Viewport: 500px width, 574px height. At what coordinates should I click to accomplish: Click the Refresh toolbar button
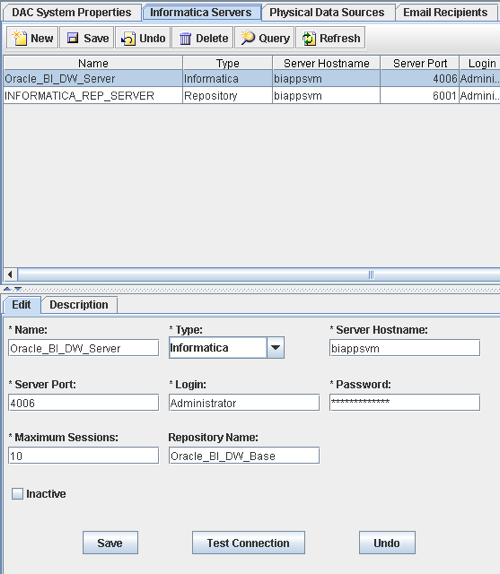point(330,38)
